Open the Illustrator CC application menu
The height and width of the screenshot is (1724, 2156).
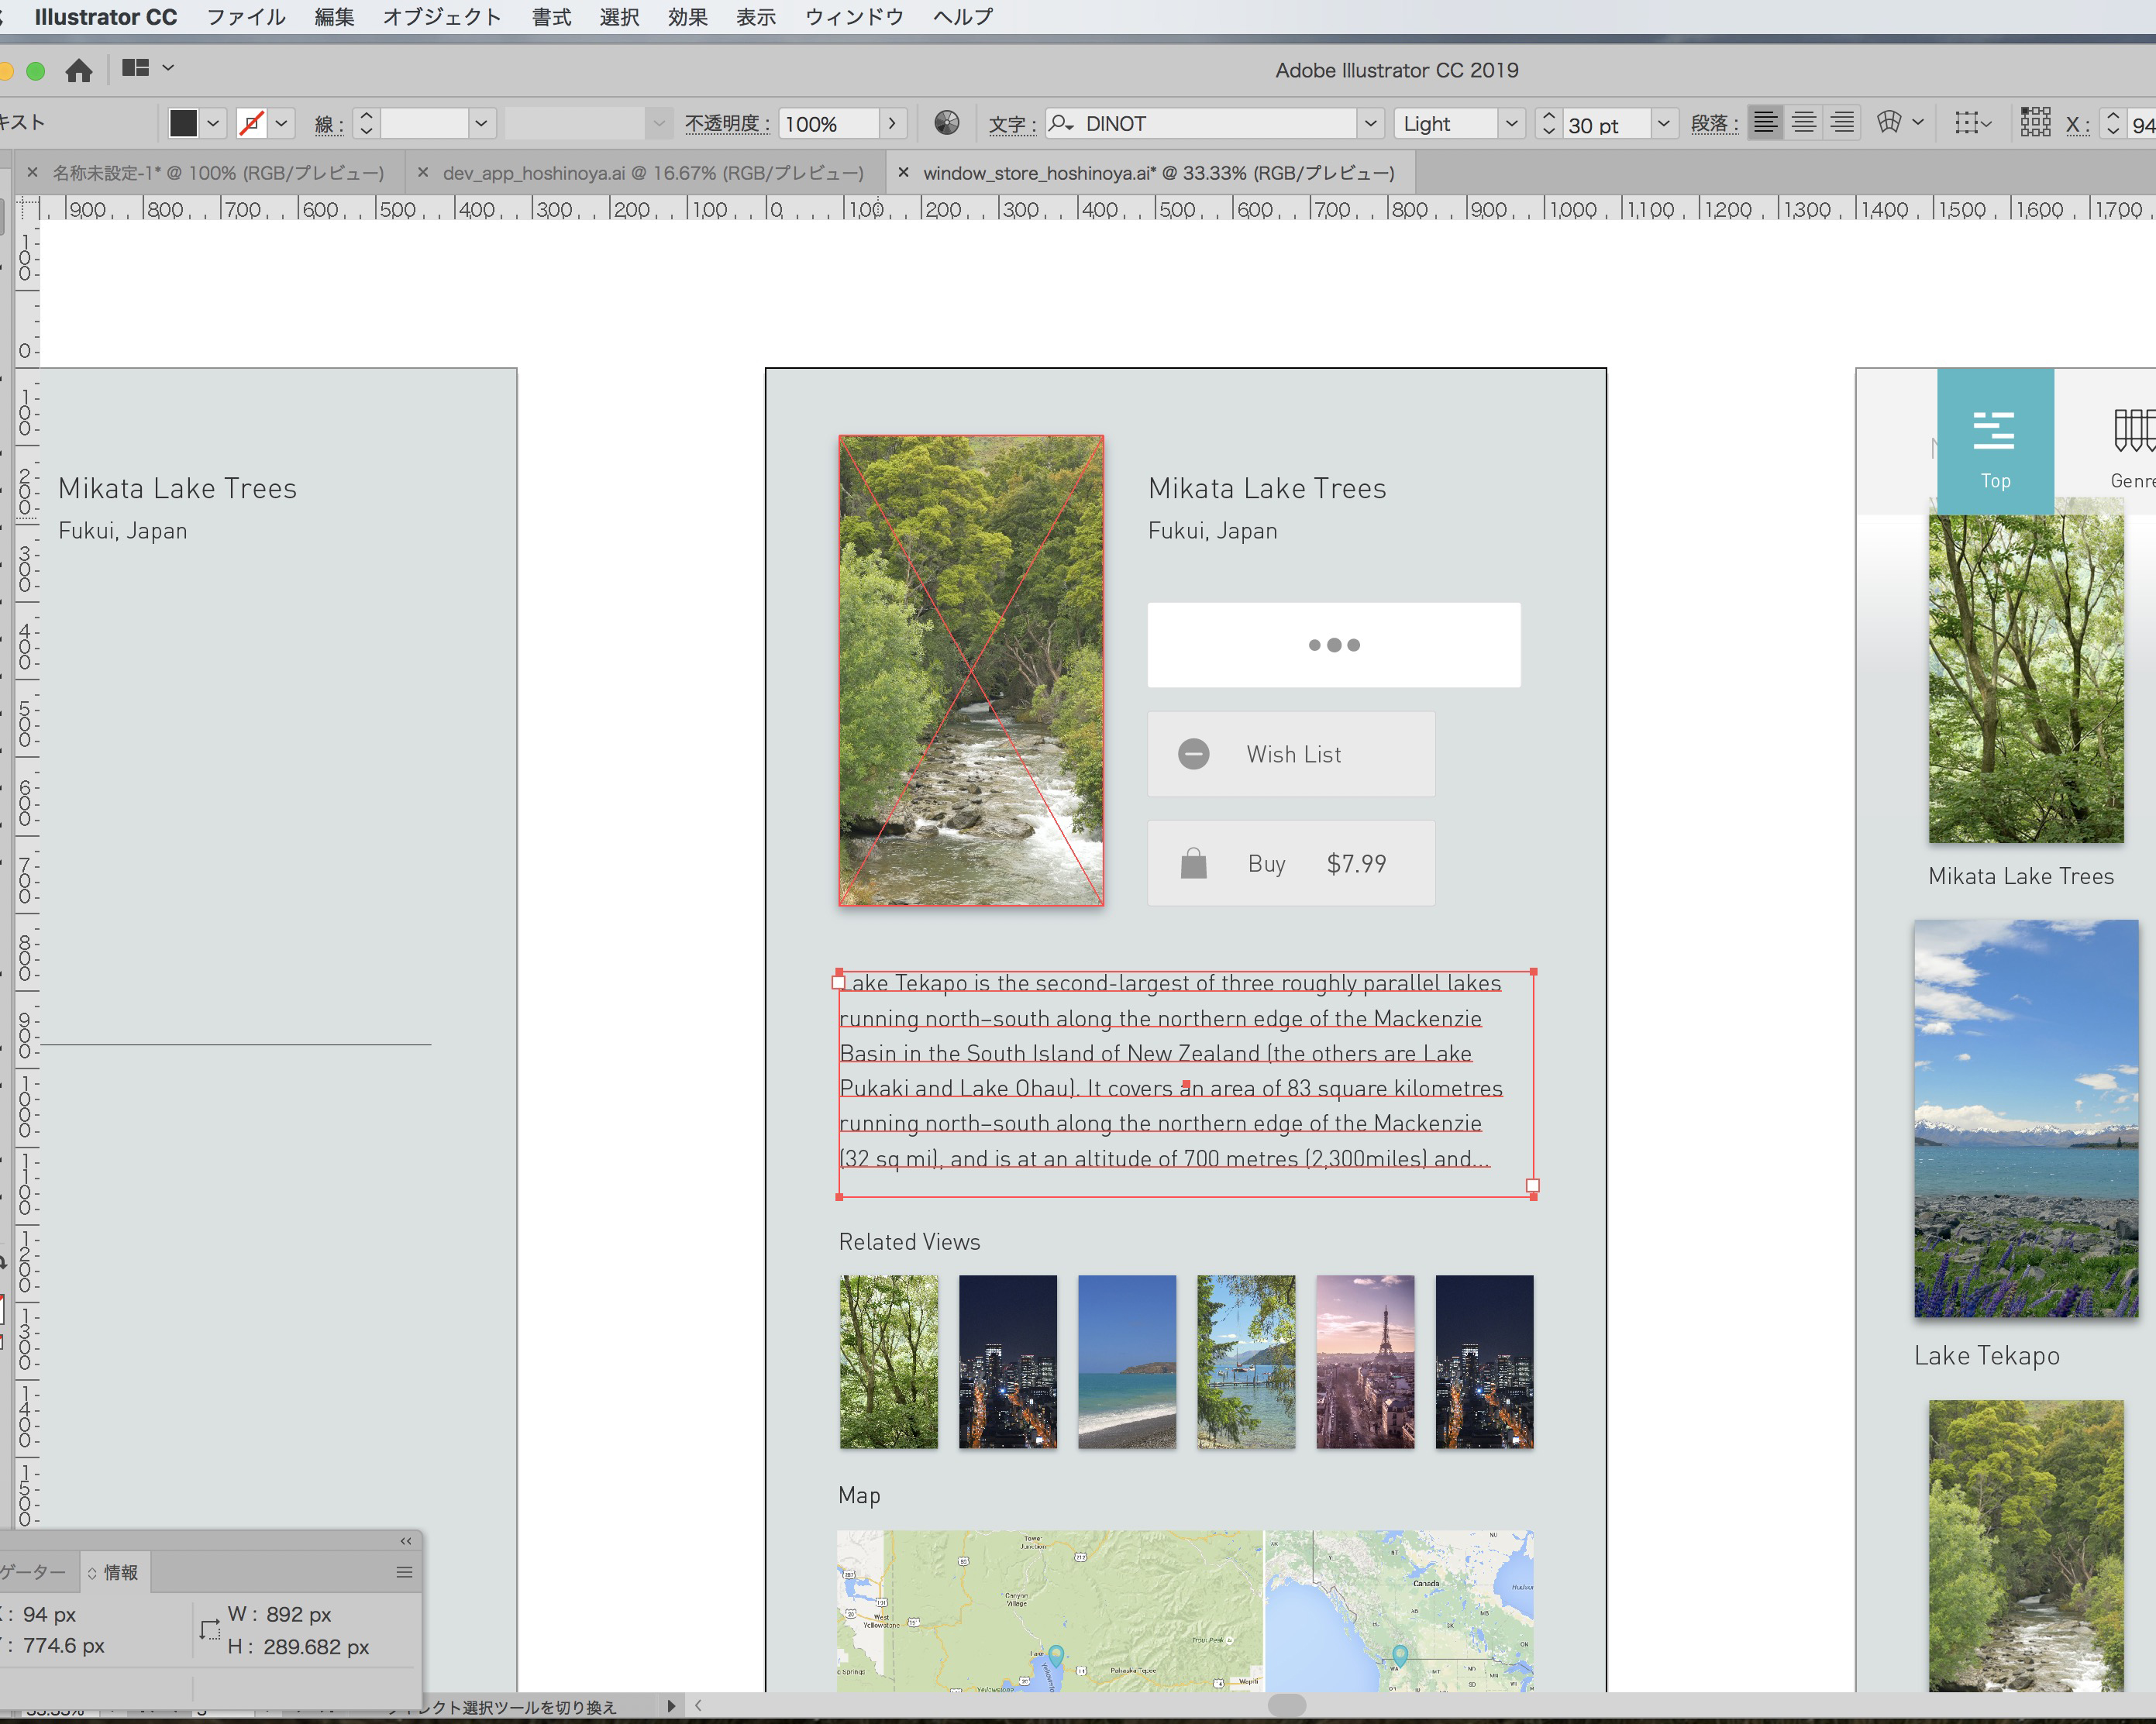(106, 17)
